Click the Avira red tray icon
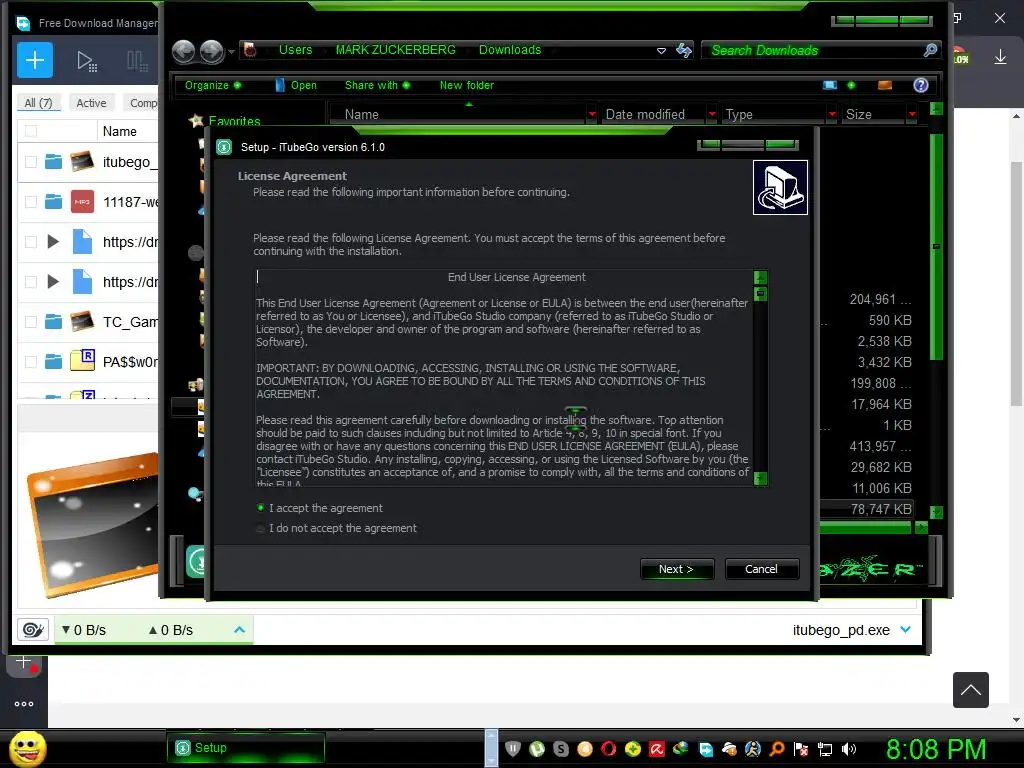 click(656, 748)
